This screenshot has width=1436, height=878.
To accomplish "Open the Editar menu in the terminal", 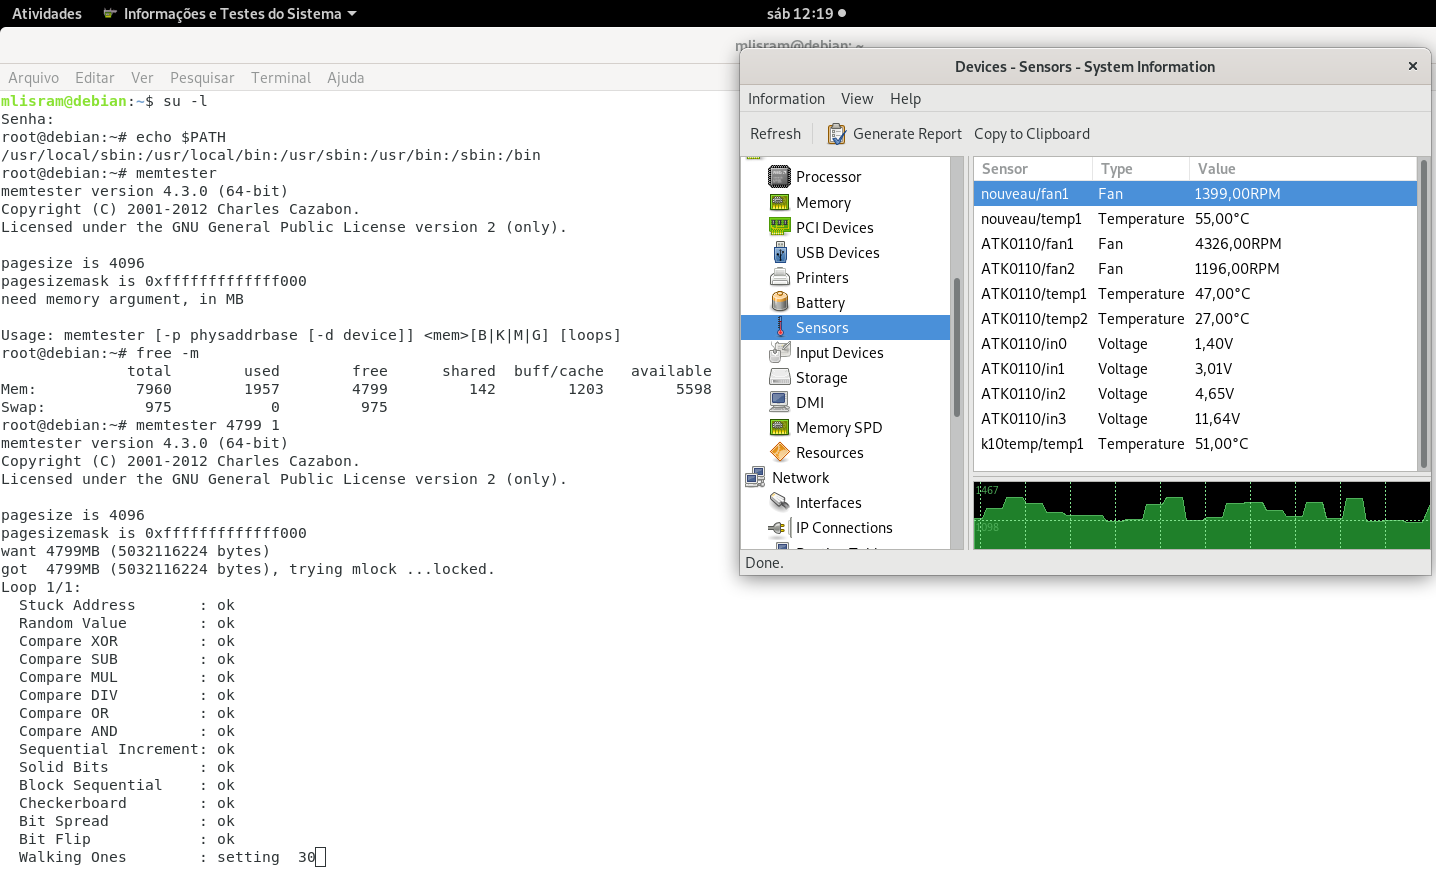I will tap(95, 78).
